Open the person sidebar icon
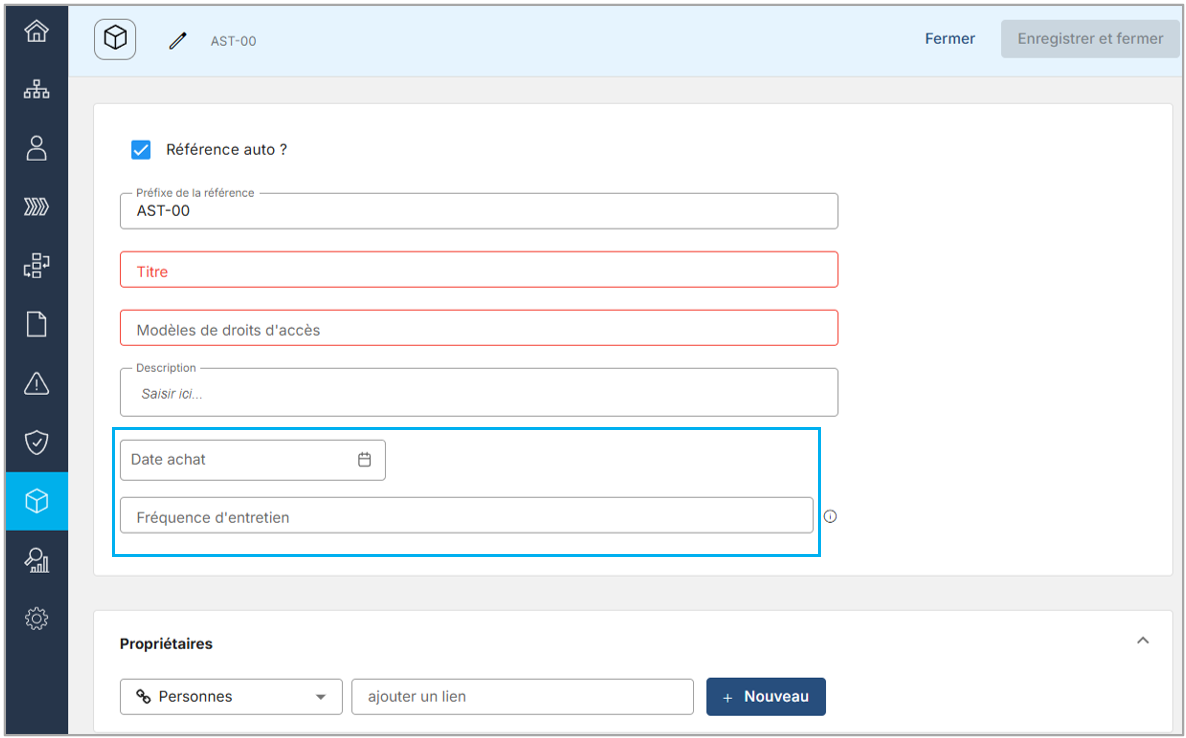This screenshot has width=1186, height=738. 37,148
